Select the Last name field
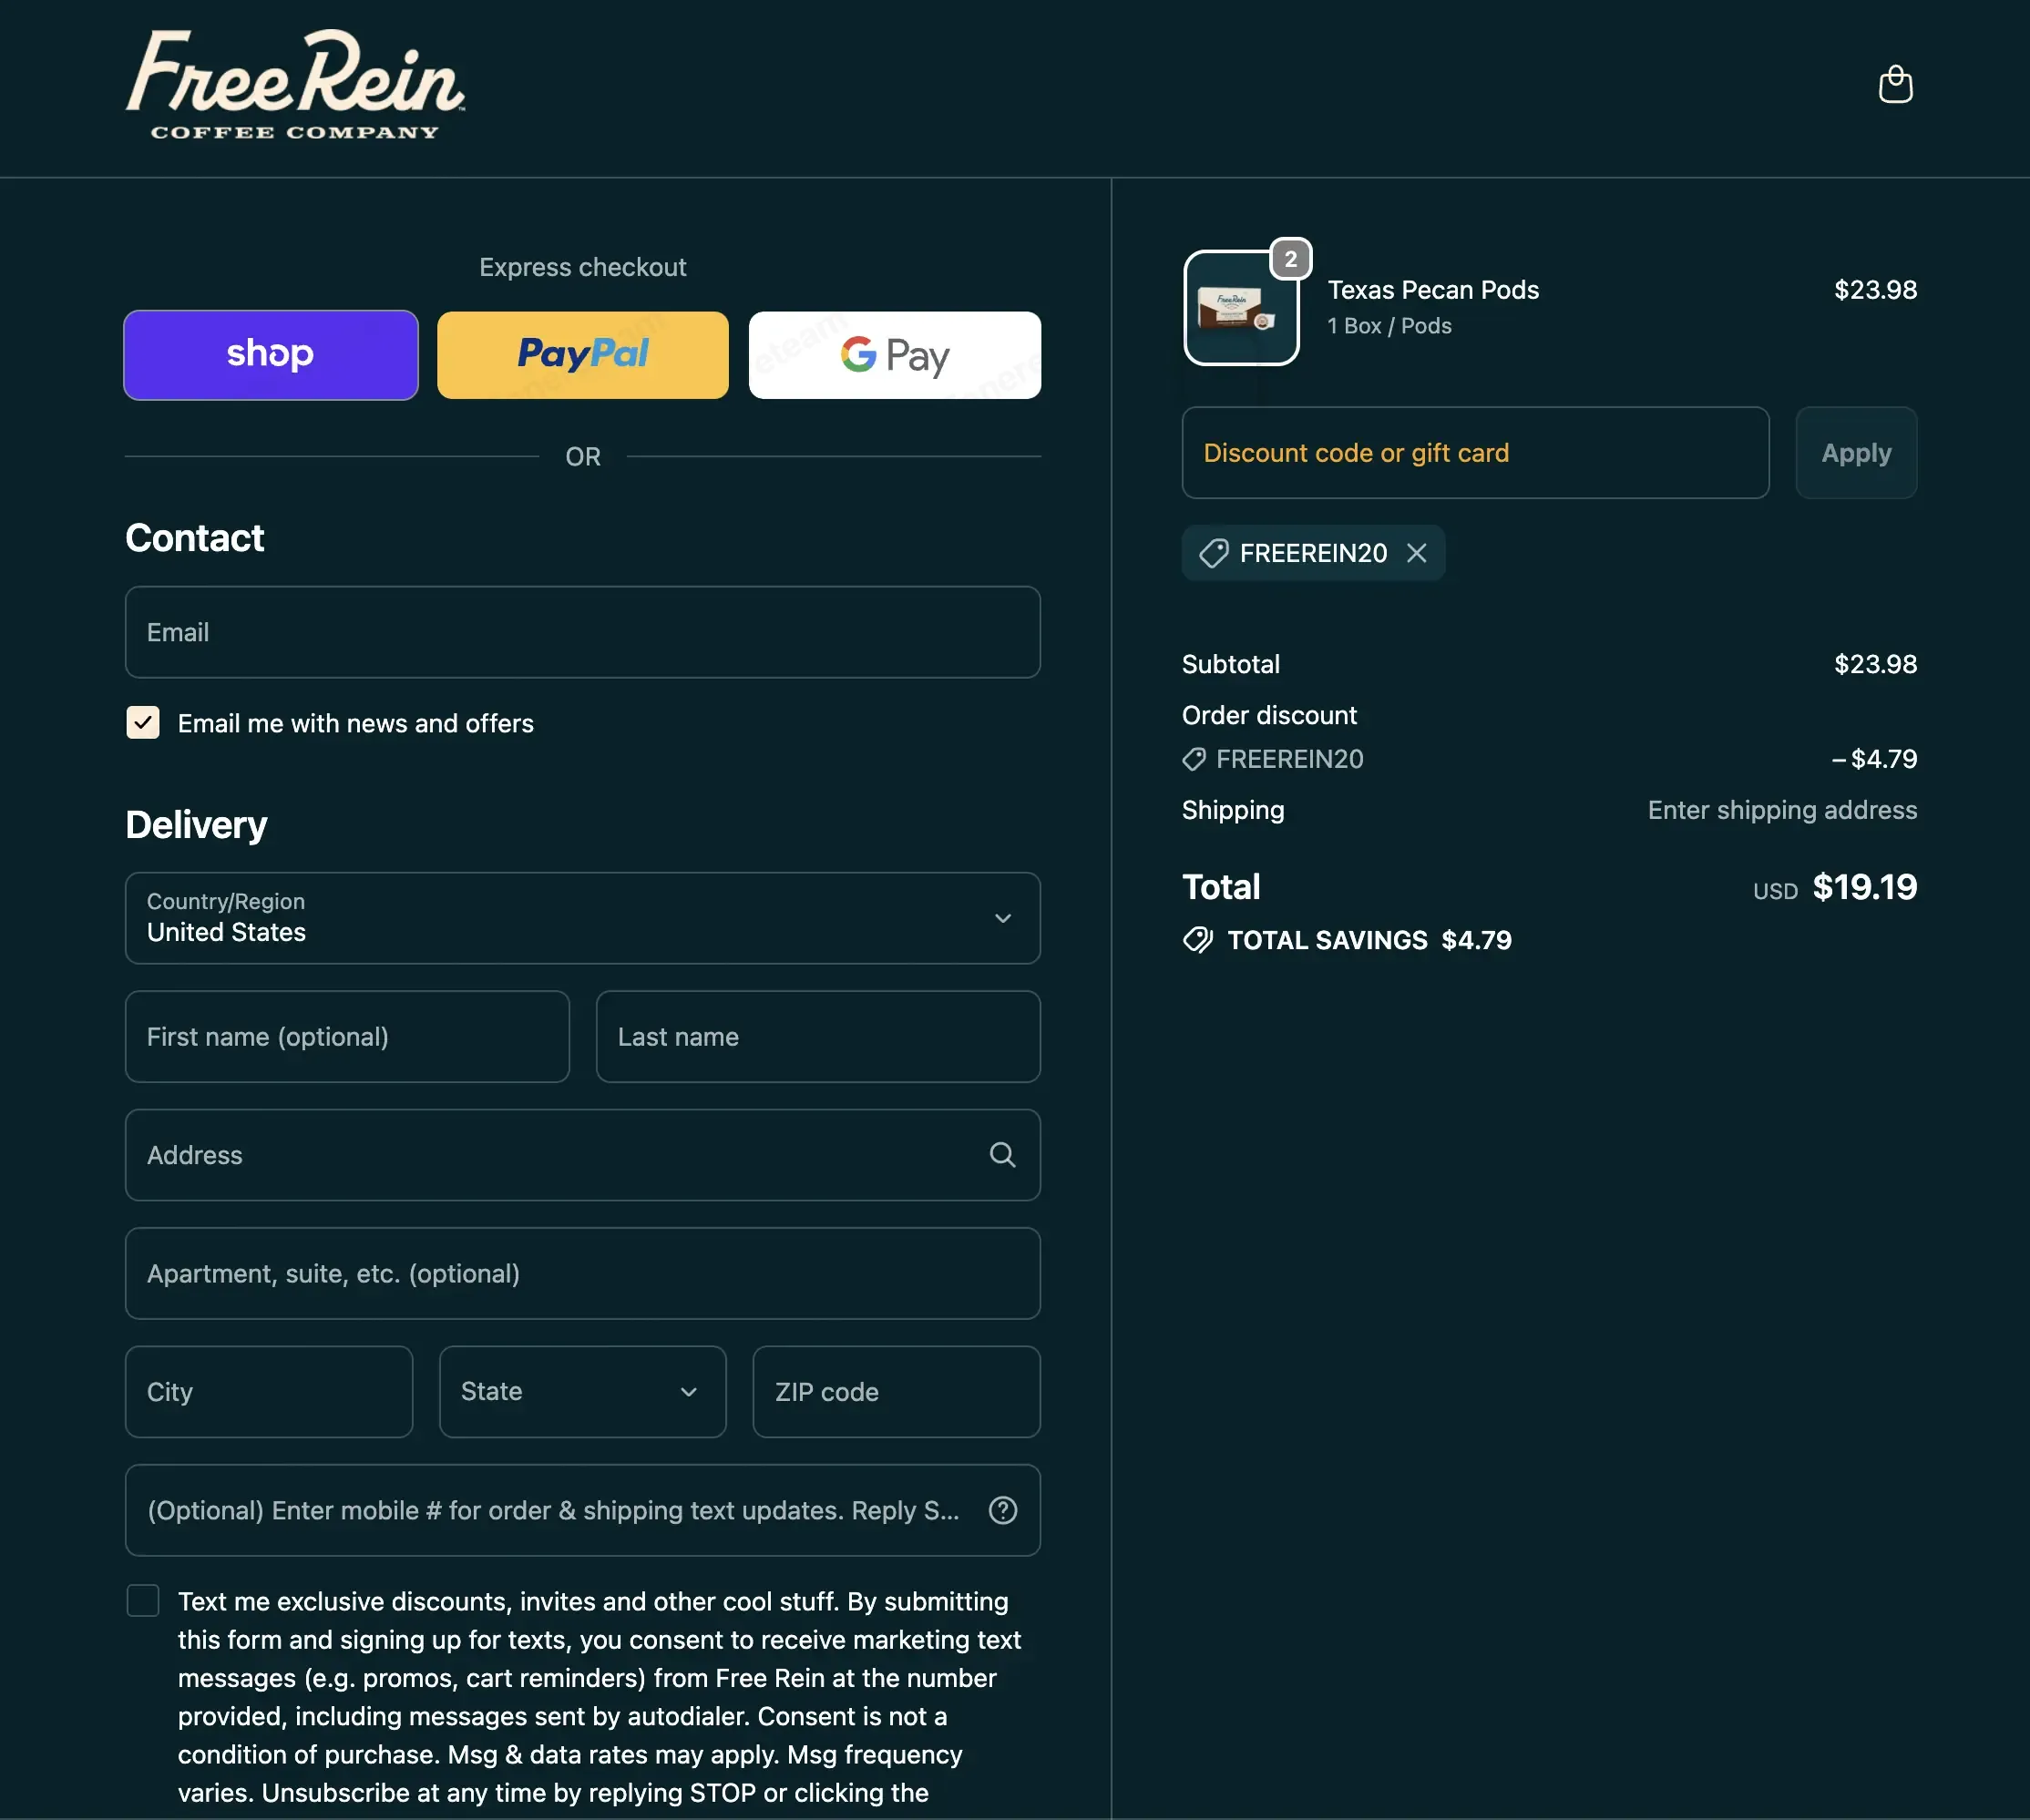The height and width of the screenshot is (1820, 2030). (818, 1037)
